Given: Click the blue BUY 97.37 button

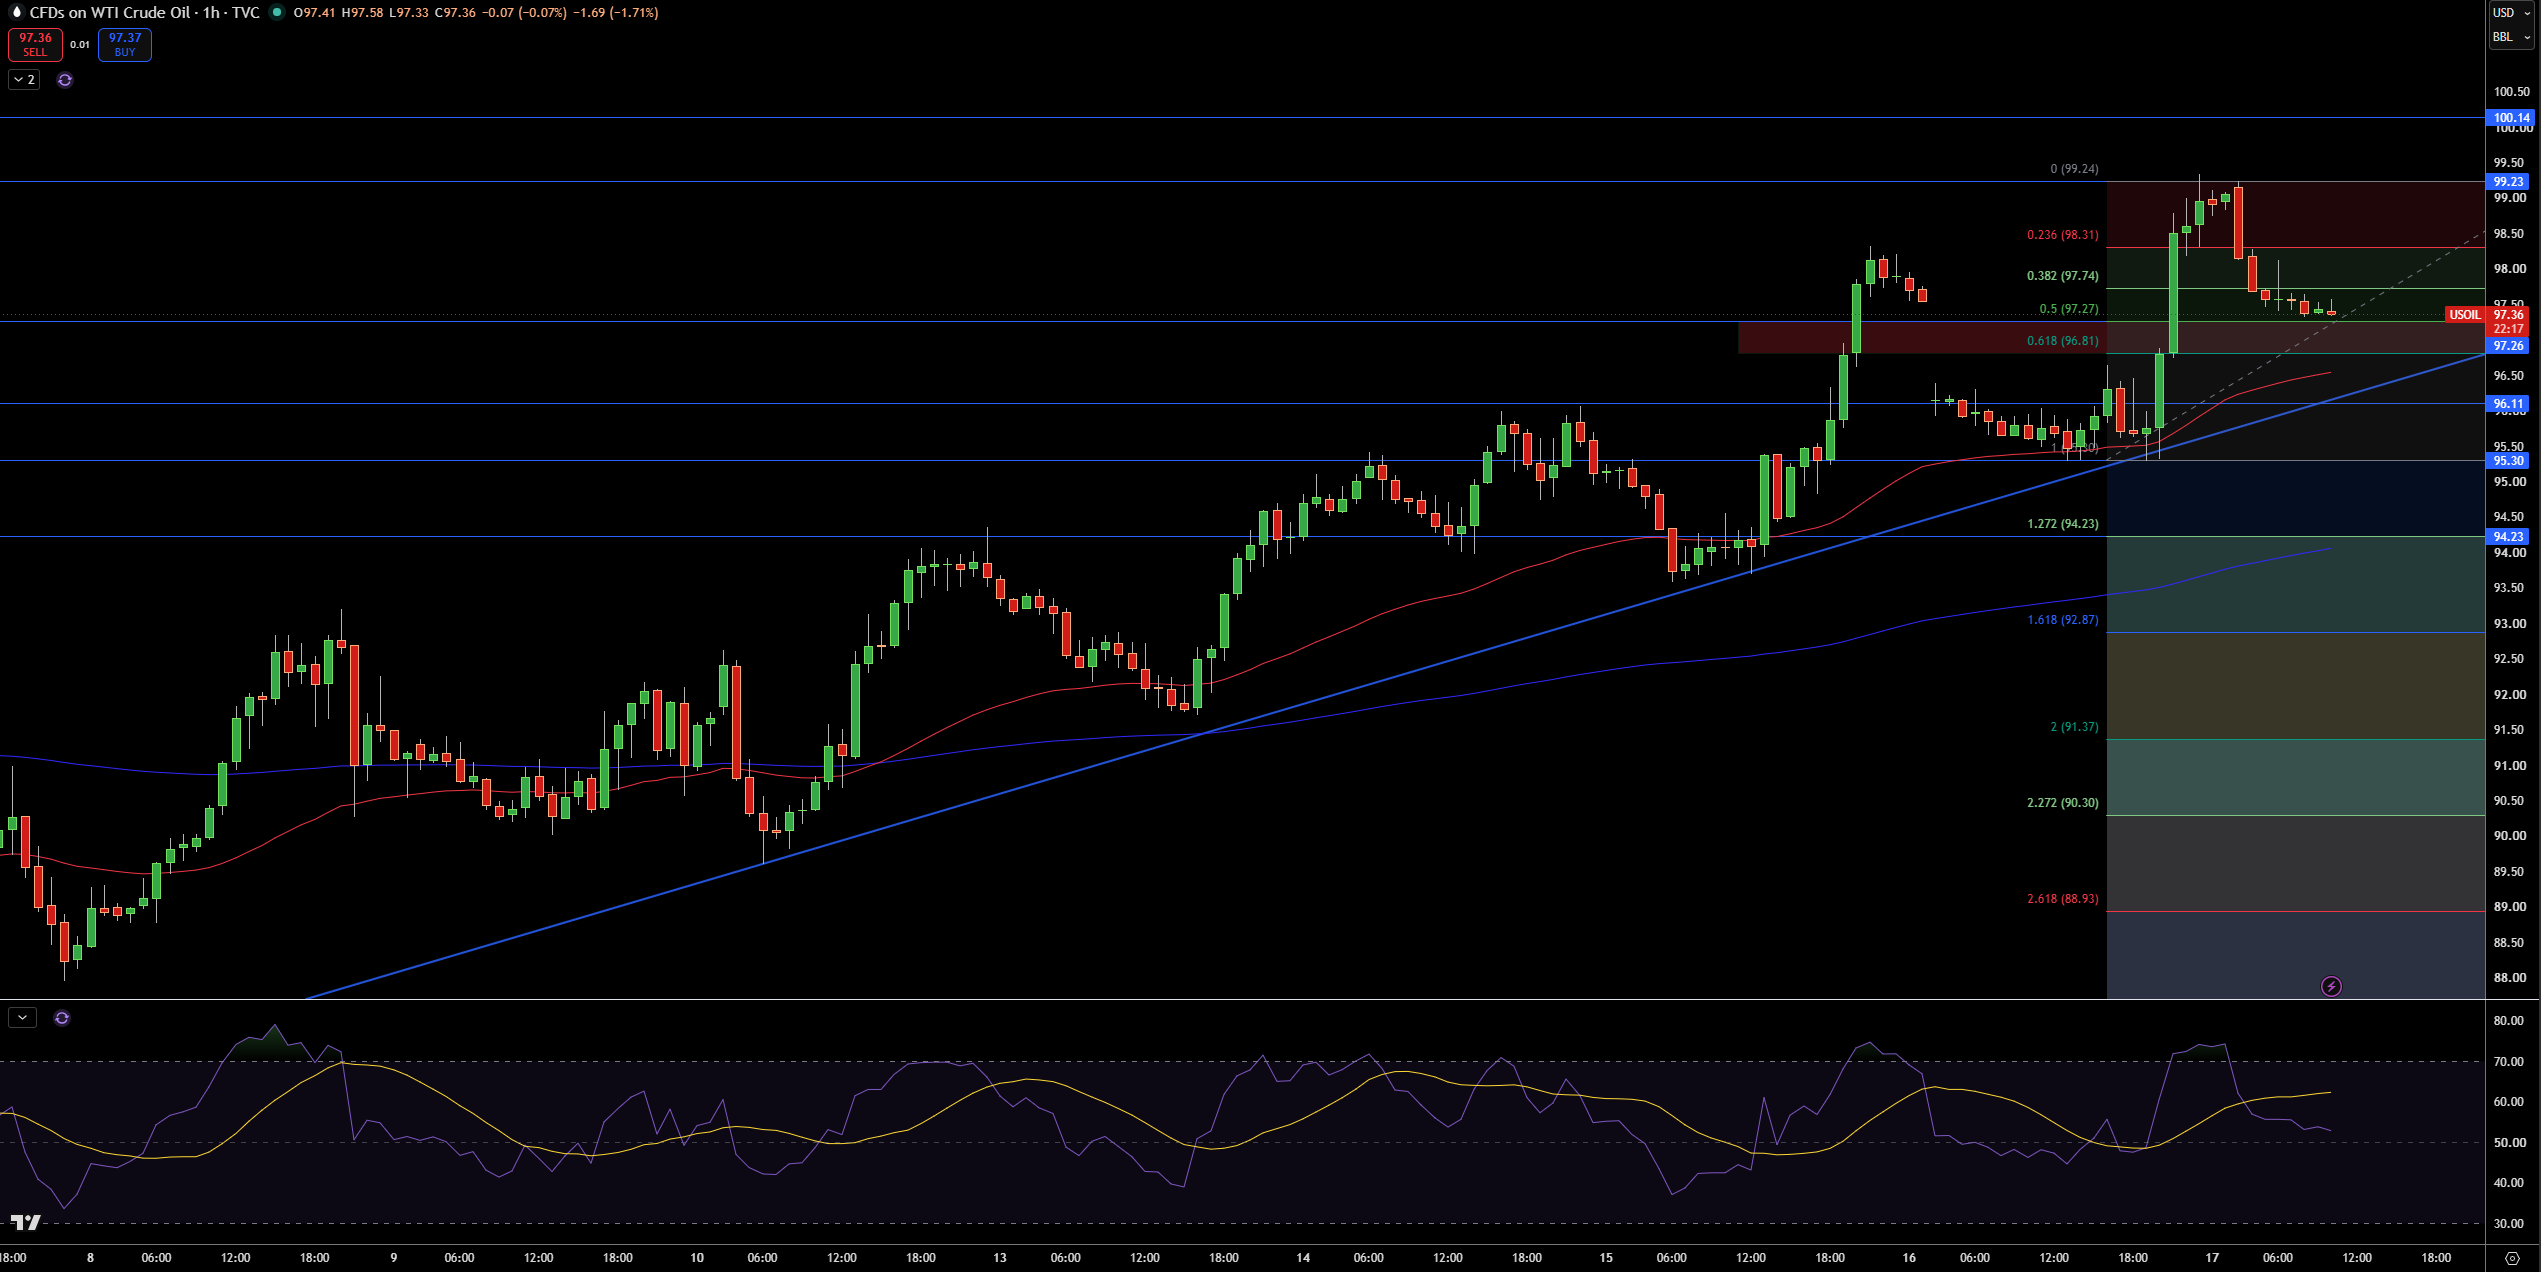Looking at the screenshot, I should pyautogui.click(x=125, y=45).
